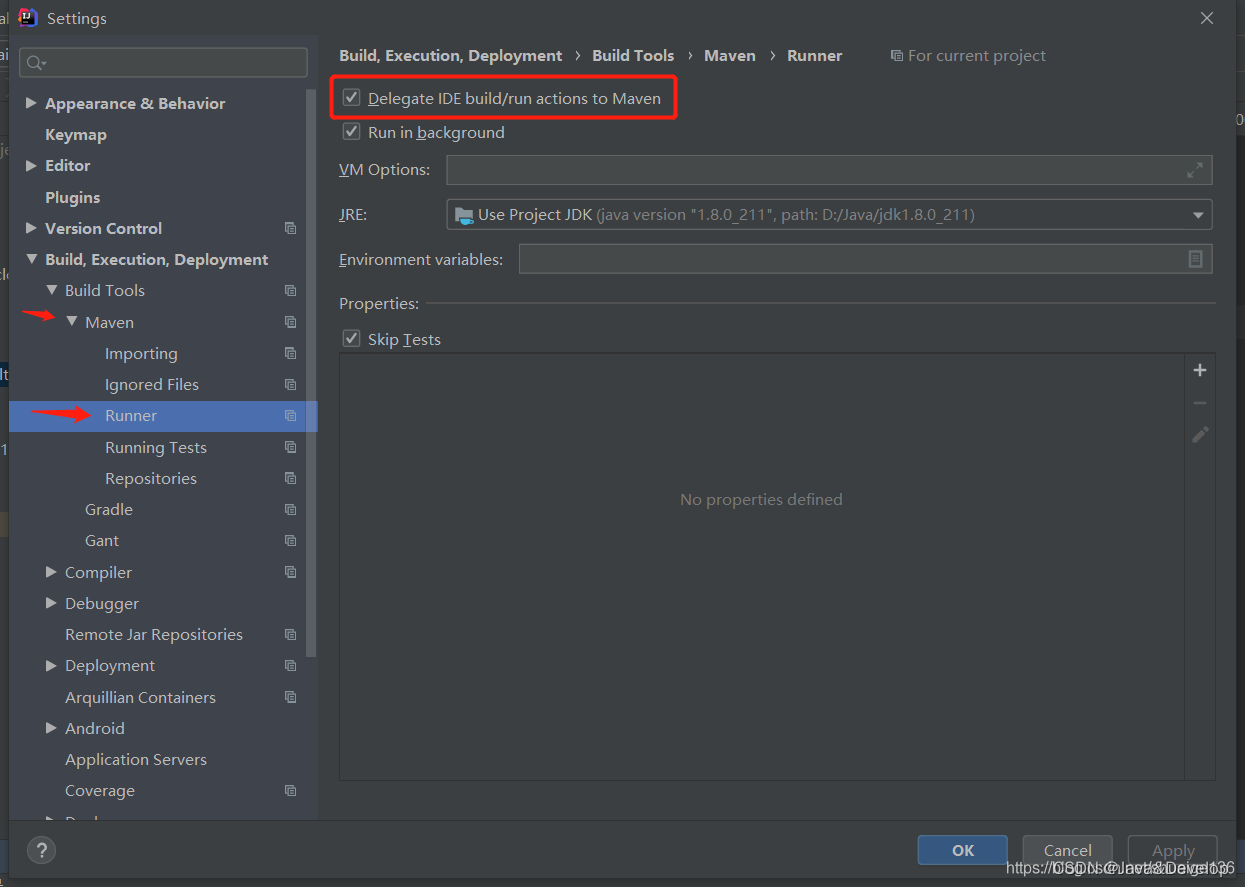Toggle Delegate IDE build/run actions to Maven checkbox
Viewport: 1245px width, 887px height.
click(351, 98)
